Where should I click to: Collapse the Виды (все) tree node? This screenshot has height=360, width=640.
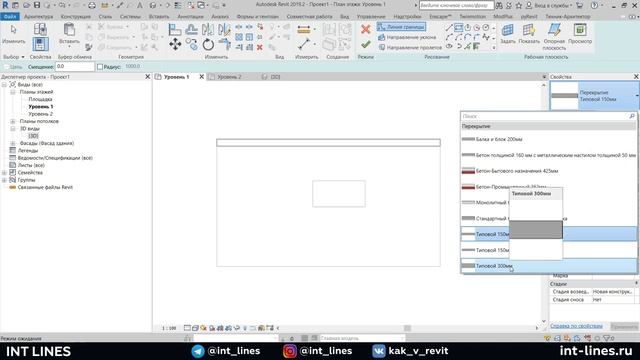pos(4,84)
